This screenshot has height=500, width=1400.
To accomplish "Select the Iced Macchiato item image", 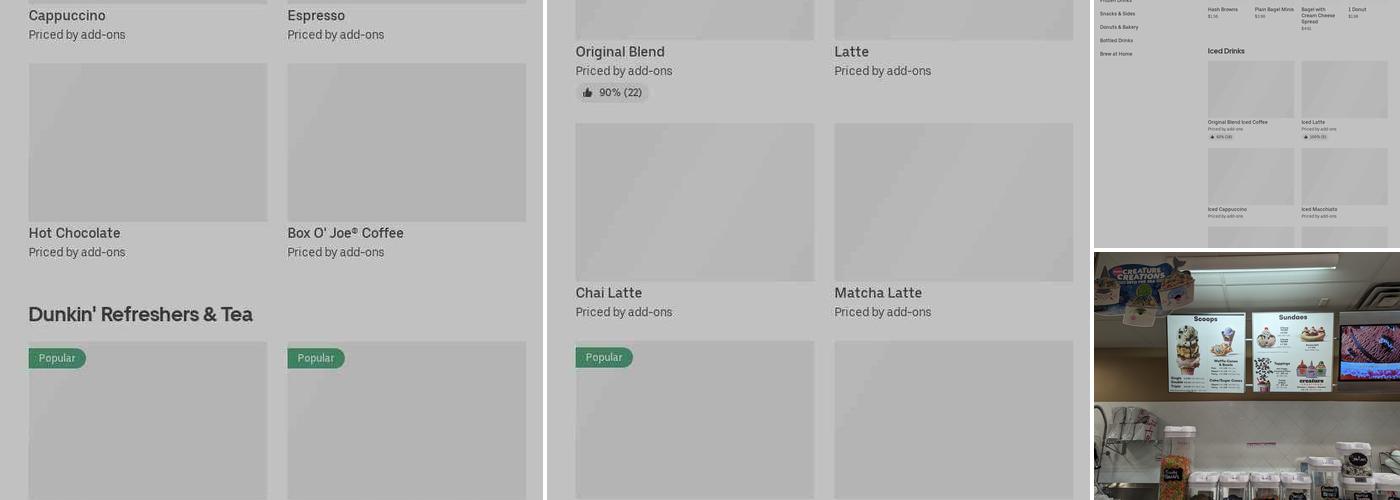I will coord(1344,176).
